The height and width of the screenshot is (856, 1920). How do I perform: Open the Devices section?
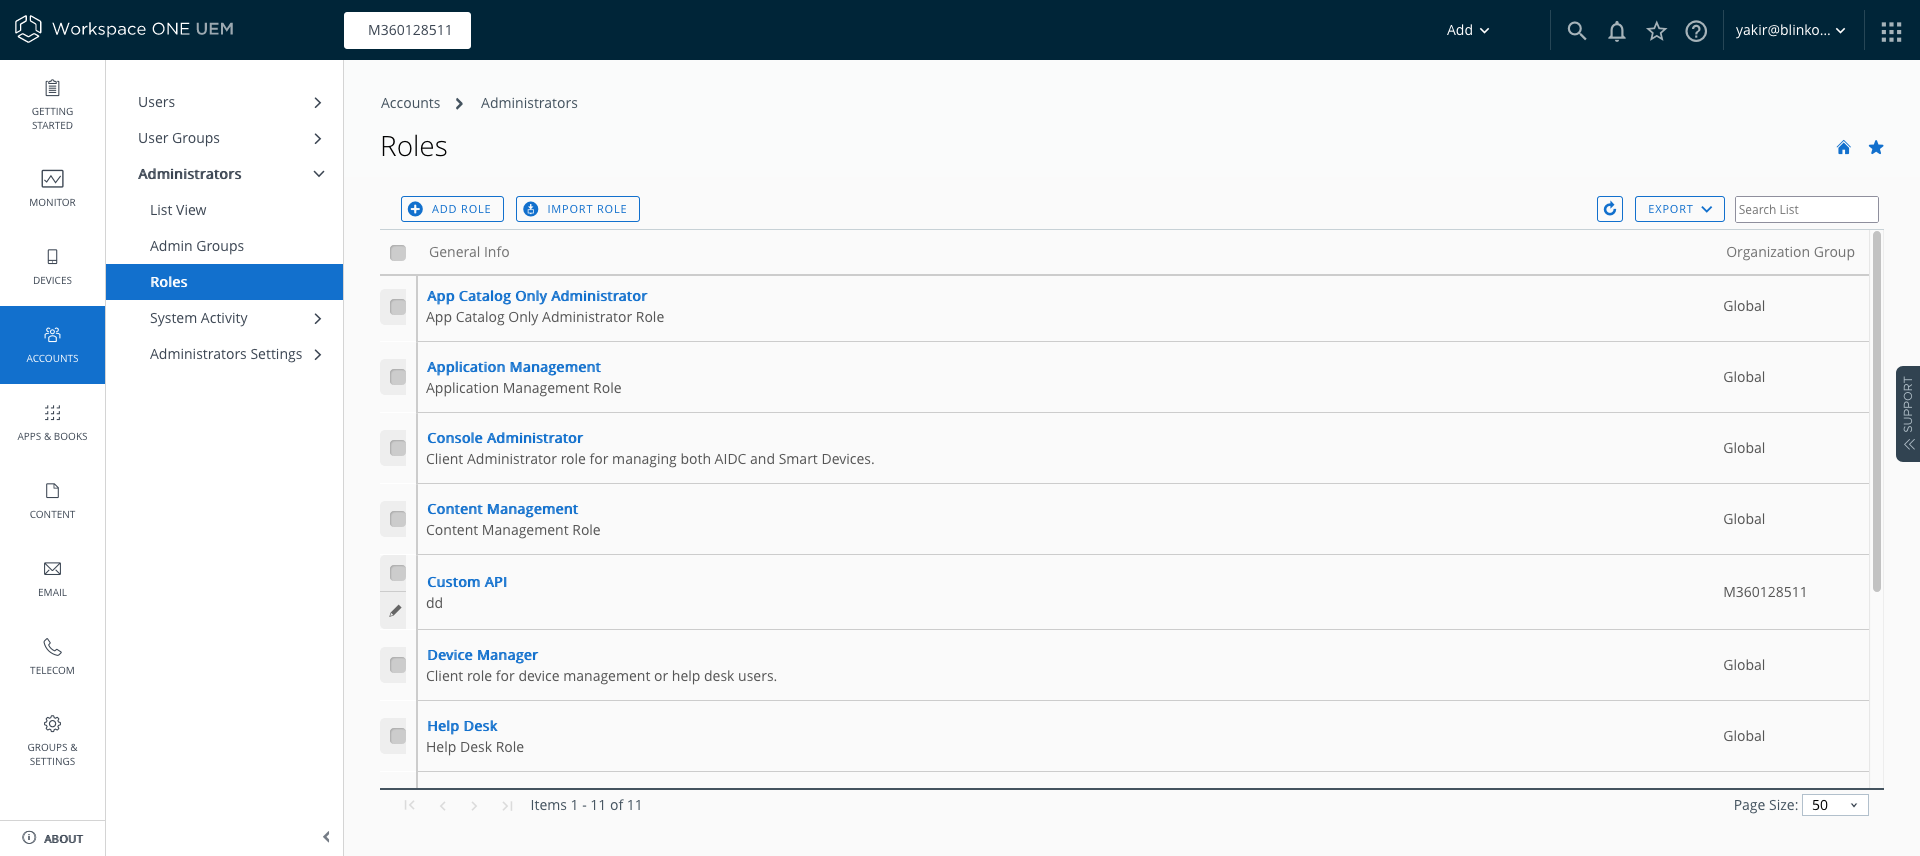[52, 266]
